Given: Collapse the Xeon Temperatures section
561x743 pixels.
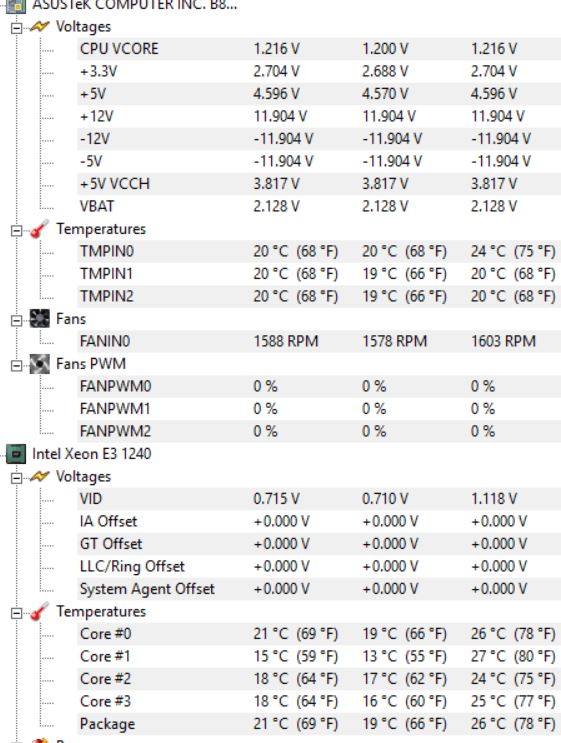Looking at the screenshot, I should 16,613.
